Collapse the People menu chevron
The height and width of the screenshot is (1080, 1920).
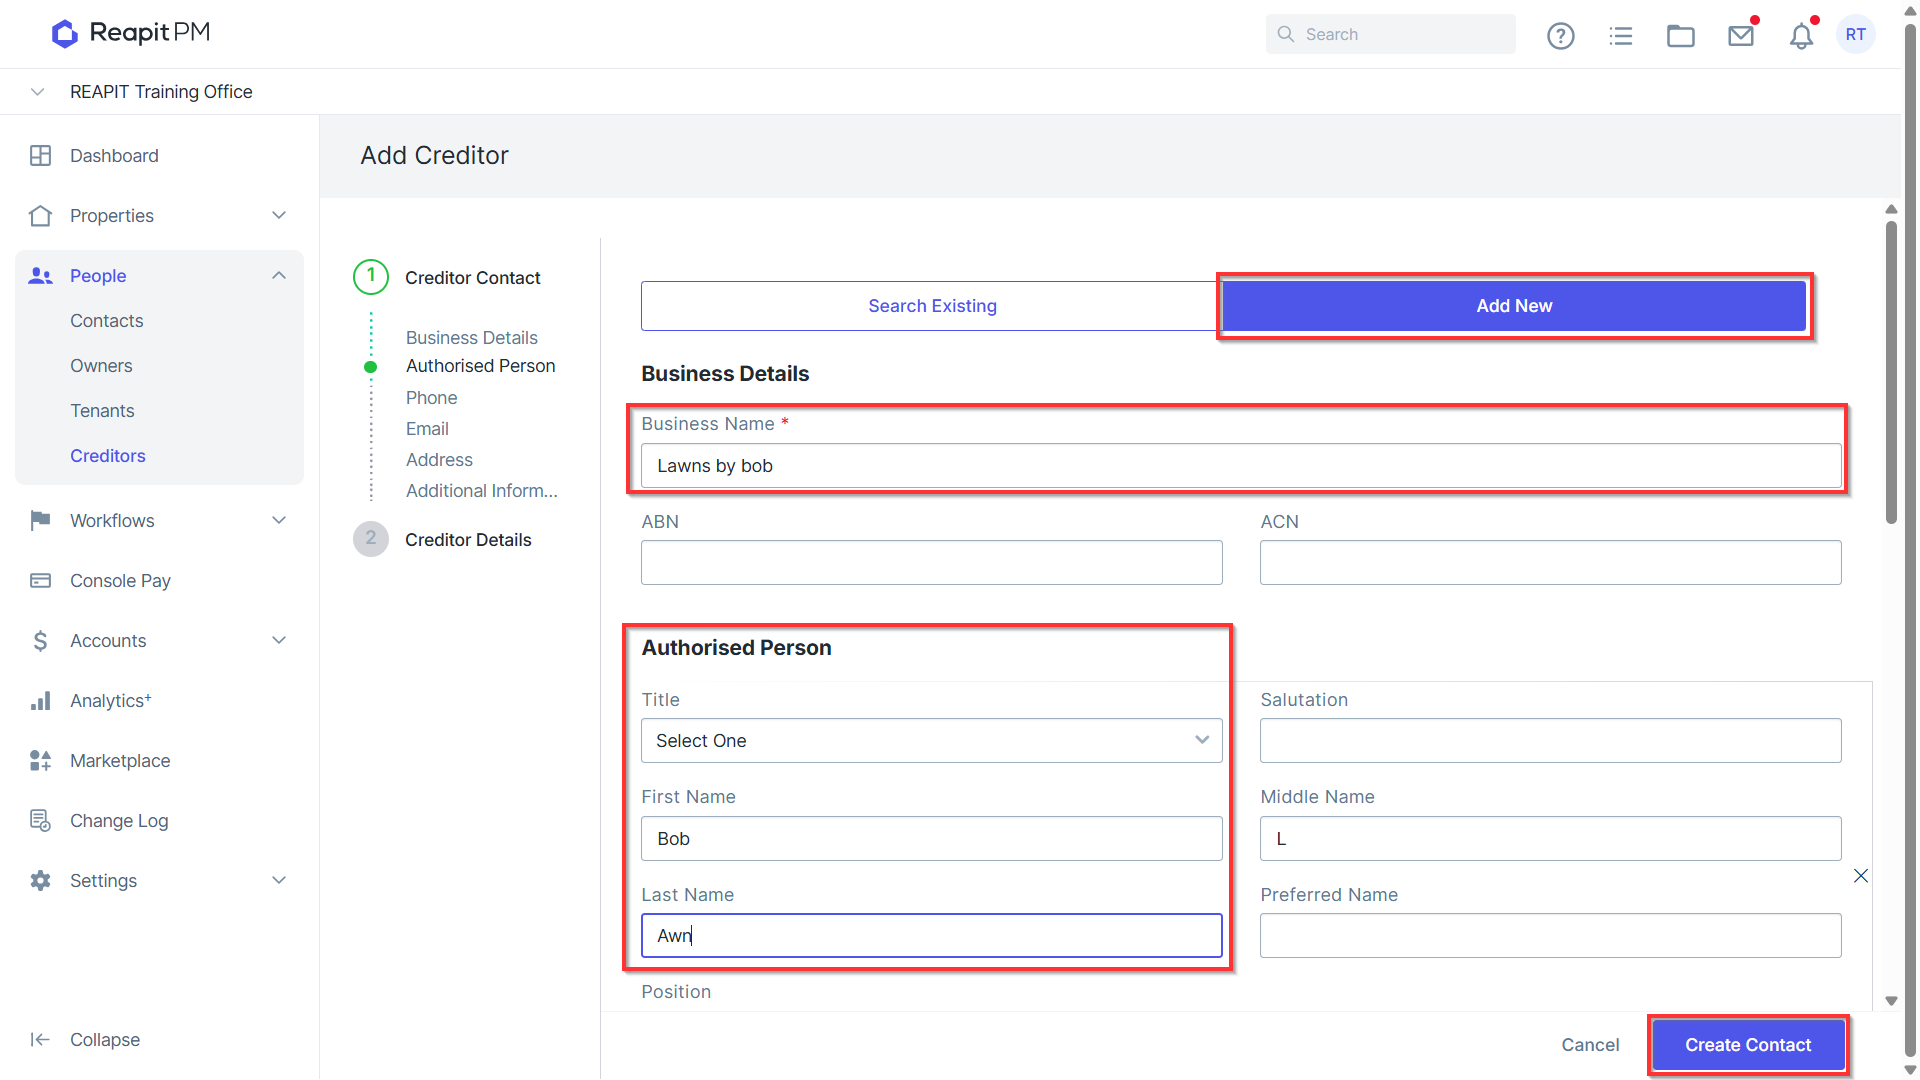279,276
